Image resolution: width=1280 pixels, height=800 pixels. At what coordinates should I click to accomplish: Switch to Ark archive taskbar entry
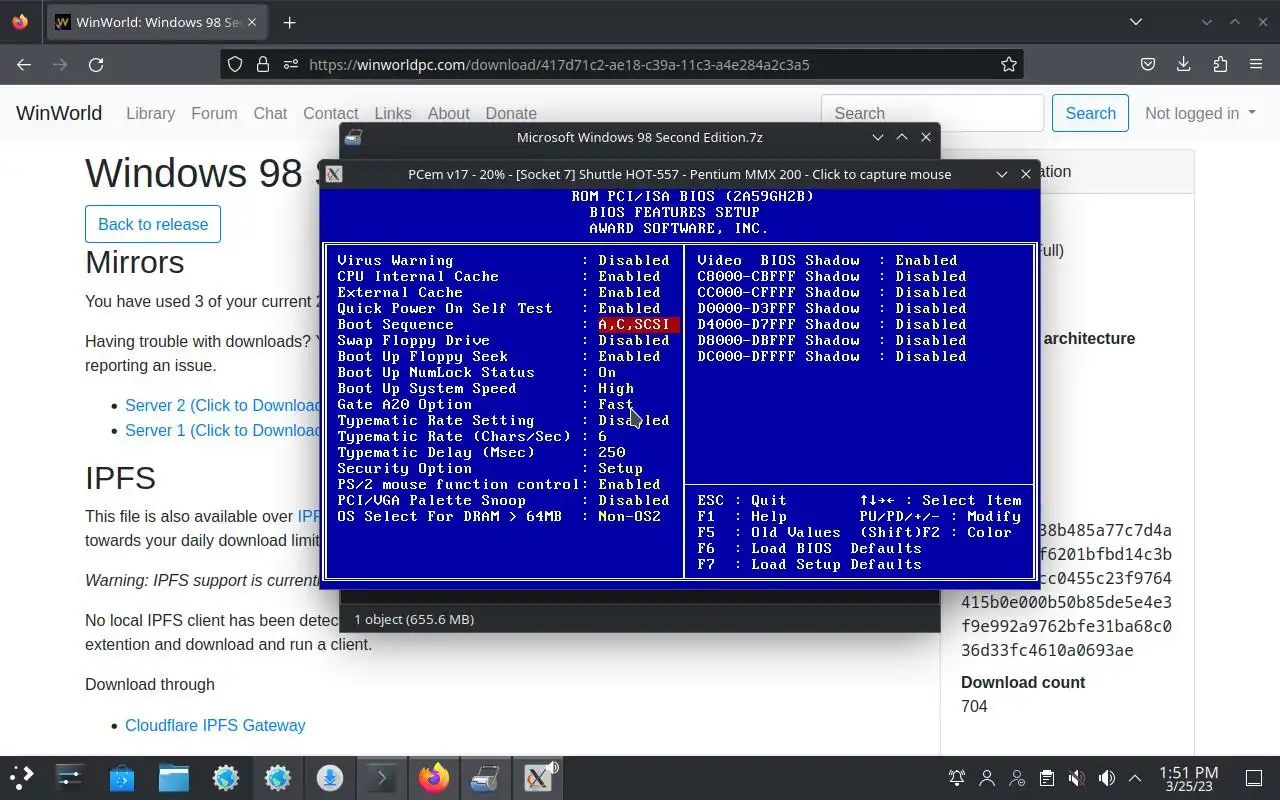coord(486,777)
